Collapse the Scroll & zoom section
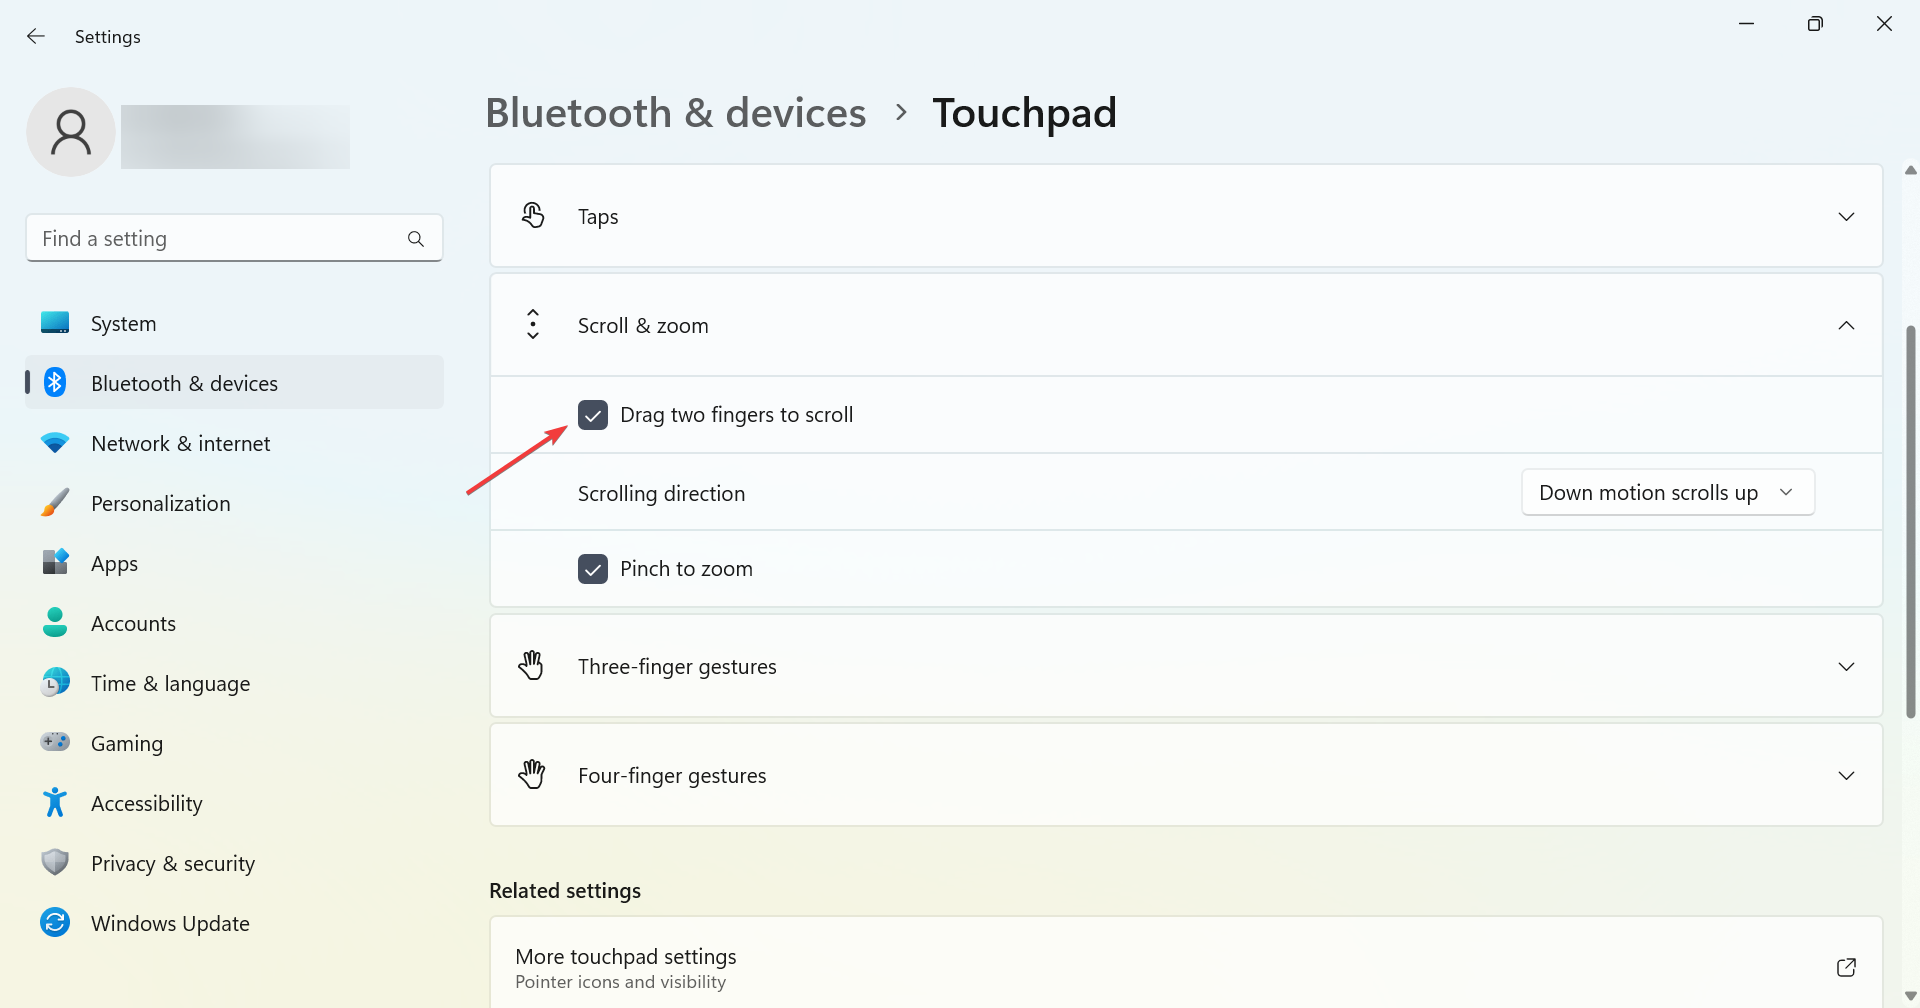Image resolution: width=1920 pixels, height=1008 pixels. [x=1846, y=326]
